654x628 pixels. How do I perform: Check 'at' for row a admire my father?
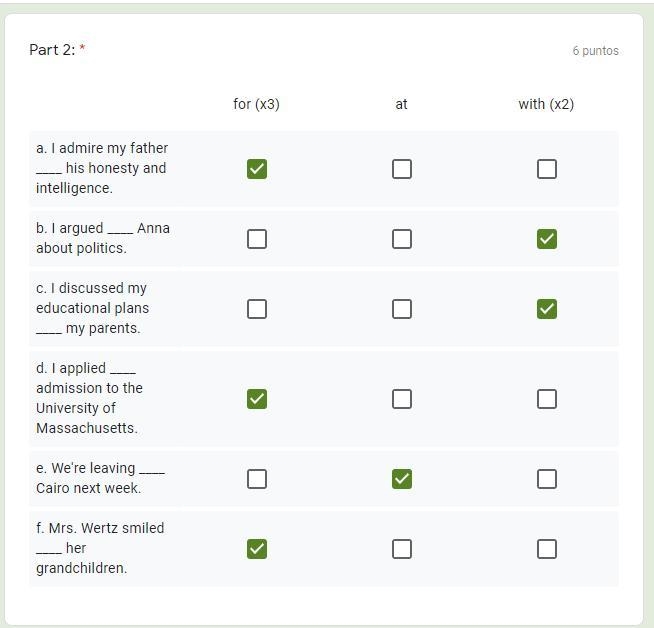[x=402, y=169]
